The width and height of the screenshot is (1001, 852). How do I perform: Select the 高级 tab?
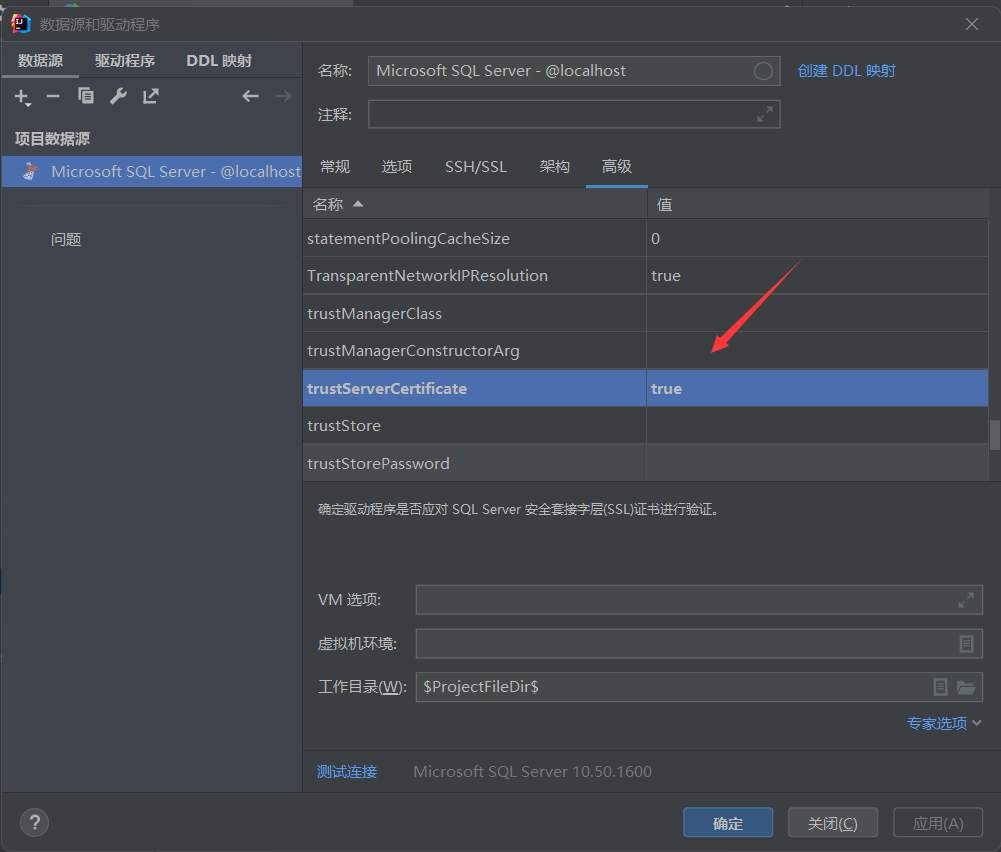pos(617,167)
